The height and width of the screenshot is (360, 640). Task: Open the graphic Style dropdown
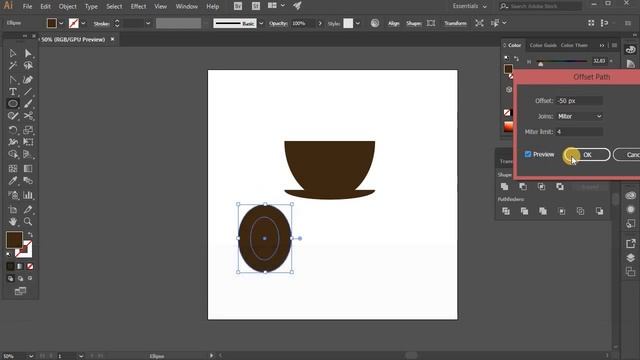(x=358, y=23)
